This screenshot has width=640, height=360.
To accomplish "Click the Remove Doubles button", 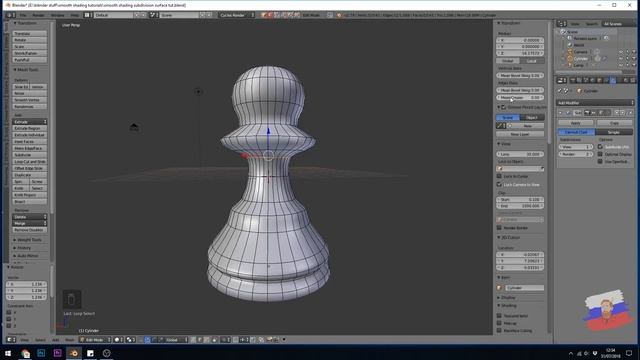I will pyautogui.click(x=29, y=230).
